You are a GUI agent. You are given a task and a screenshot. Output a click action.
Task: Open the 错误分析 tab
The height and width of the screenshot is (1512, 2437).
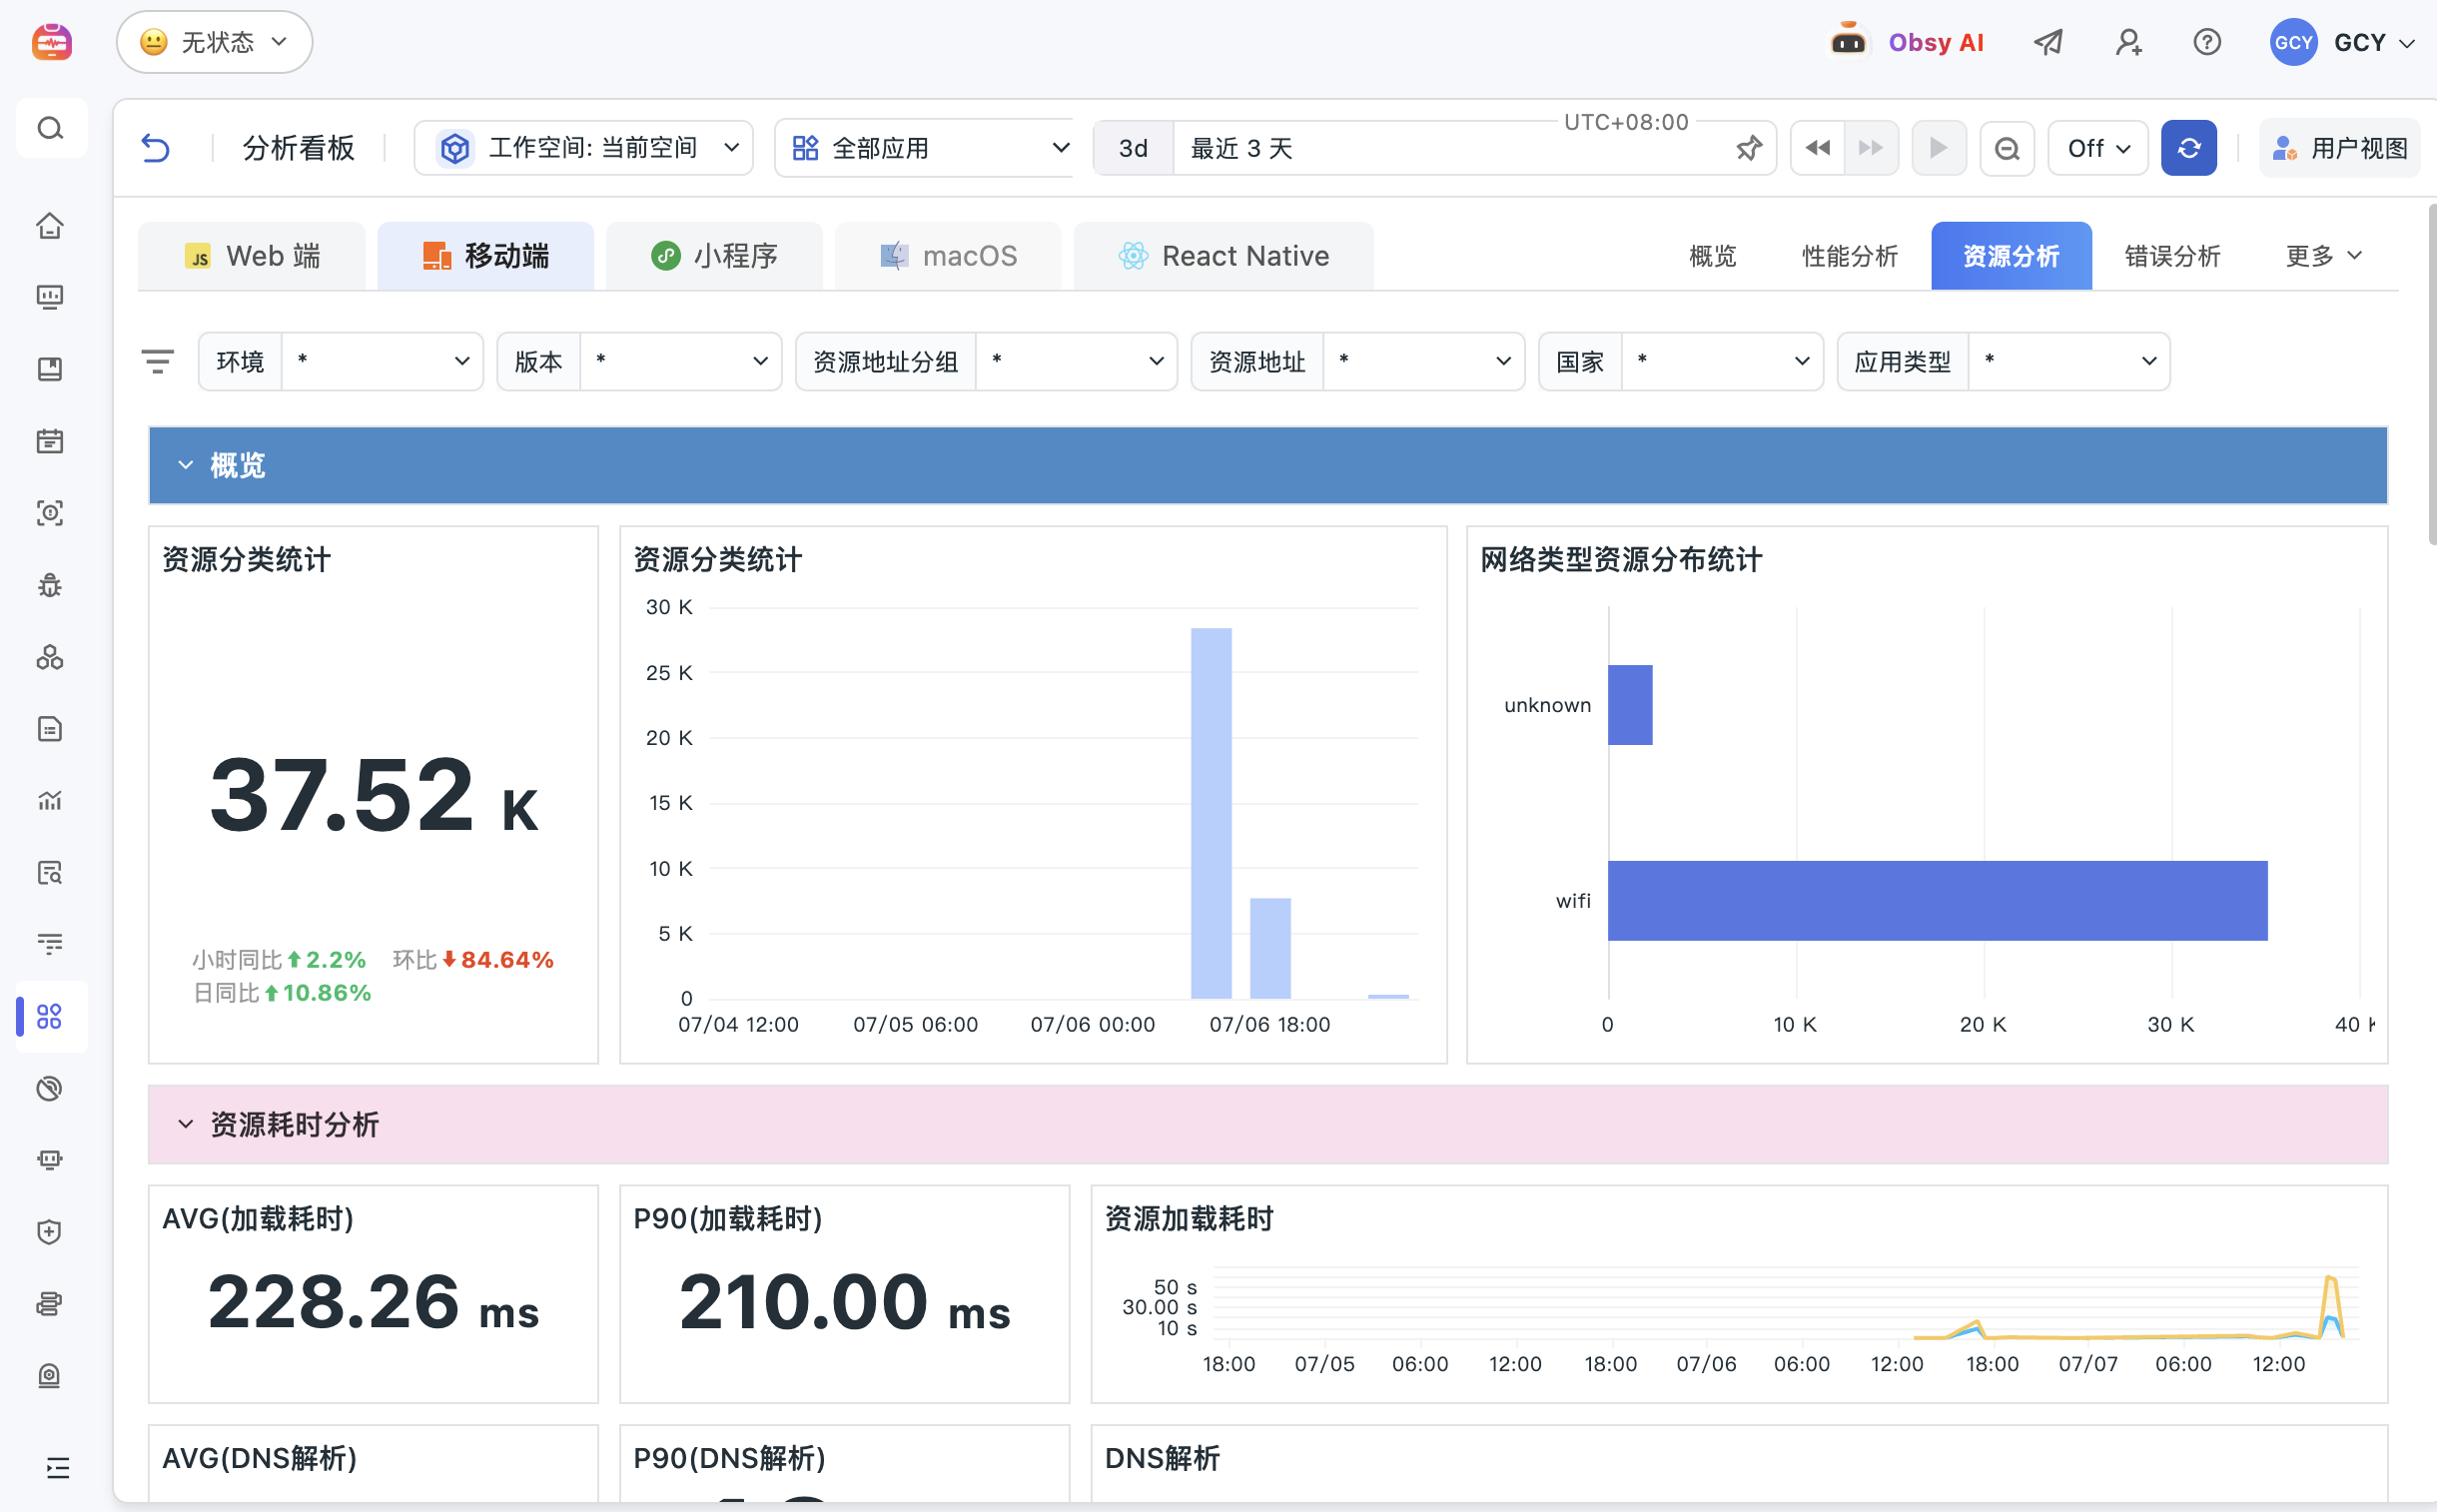coord(2172,256)
